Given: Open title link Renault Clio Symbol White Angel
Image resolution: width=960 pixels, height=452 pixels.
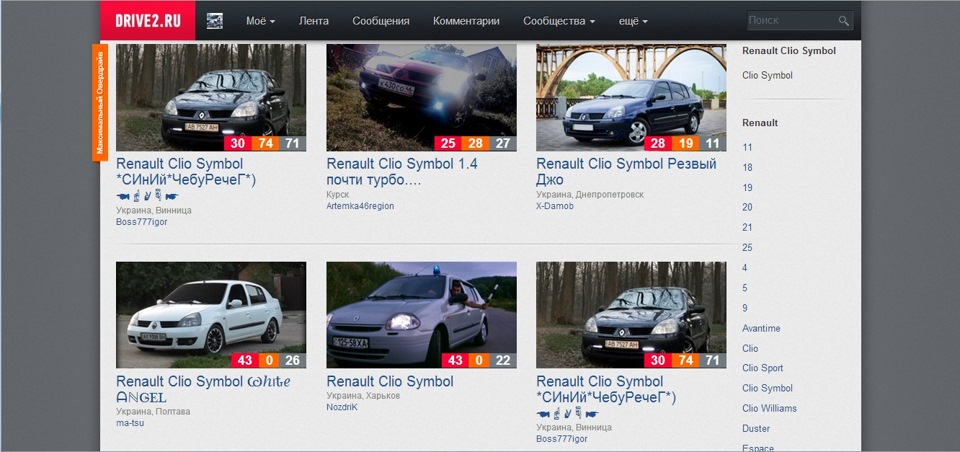Looking at the screenshot, I should pyautogui.click(x=203, y=389).
